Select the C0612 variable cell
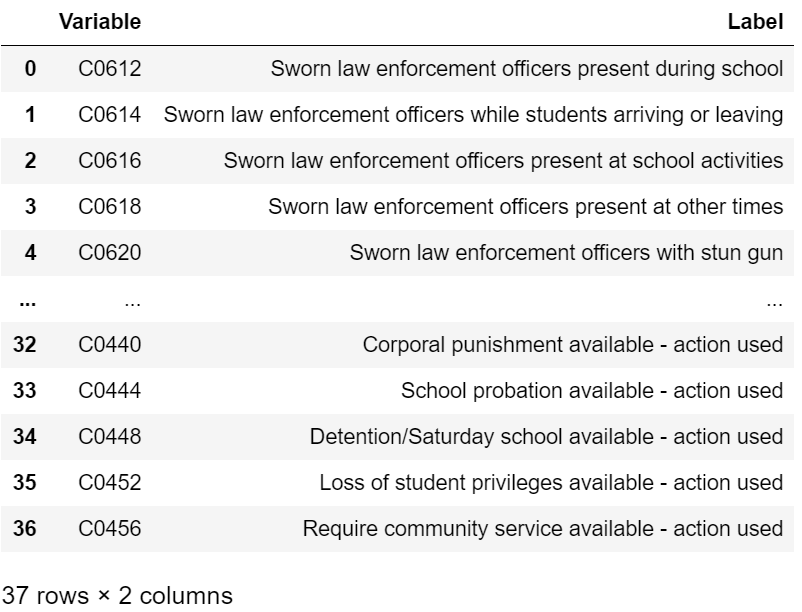The width and height of the screenshot is (802, 612). pos(110,68)
